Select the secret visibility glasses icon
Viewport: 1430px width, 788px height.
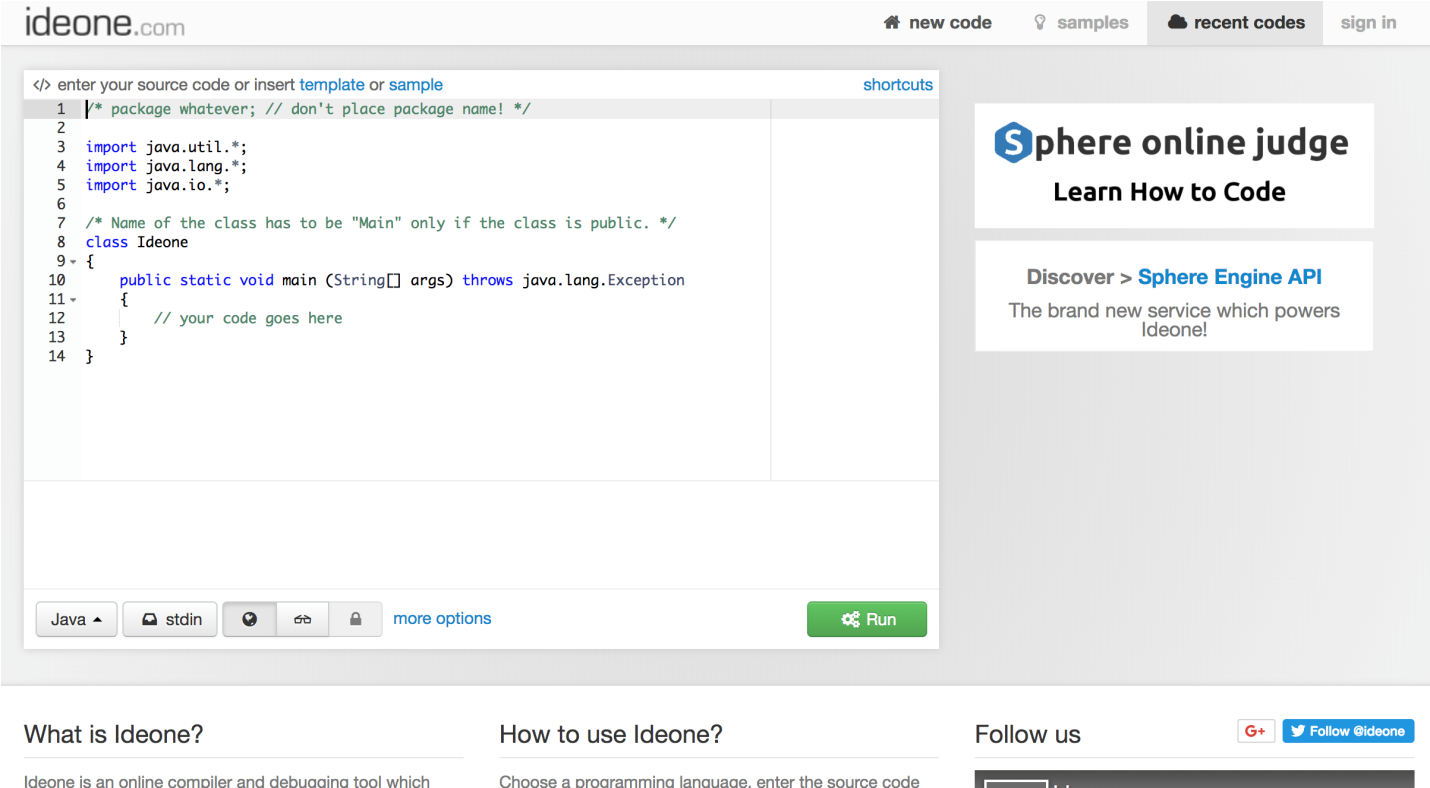click(x=302, y=619)
